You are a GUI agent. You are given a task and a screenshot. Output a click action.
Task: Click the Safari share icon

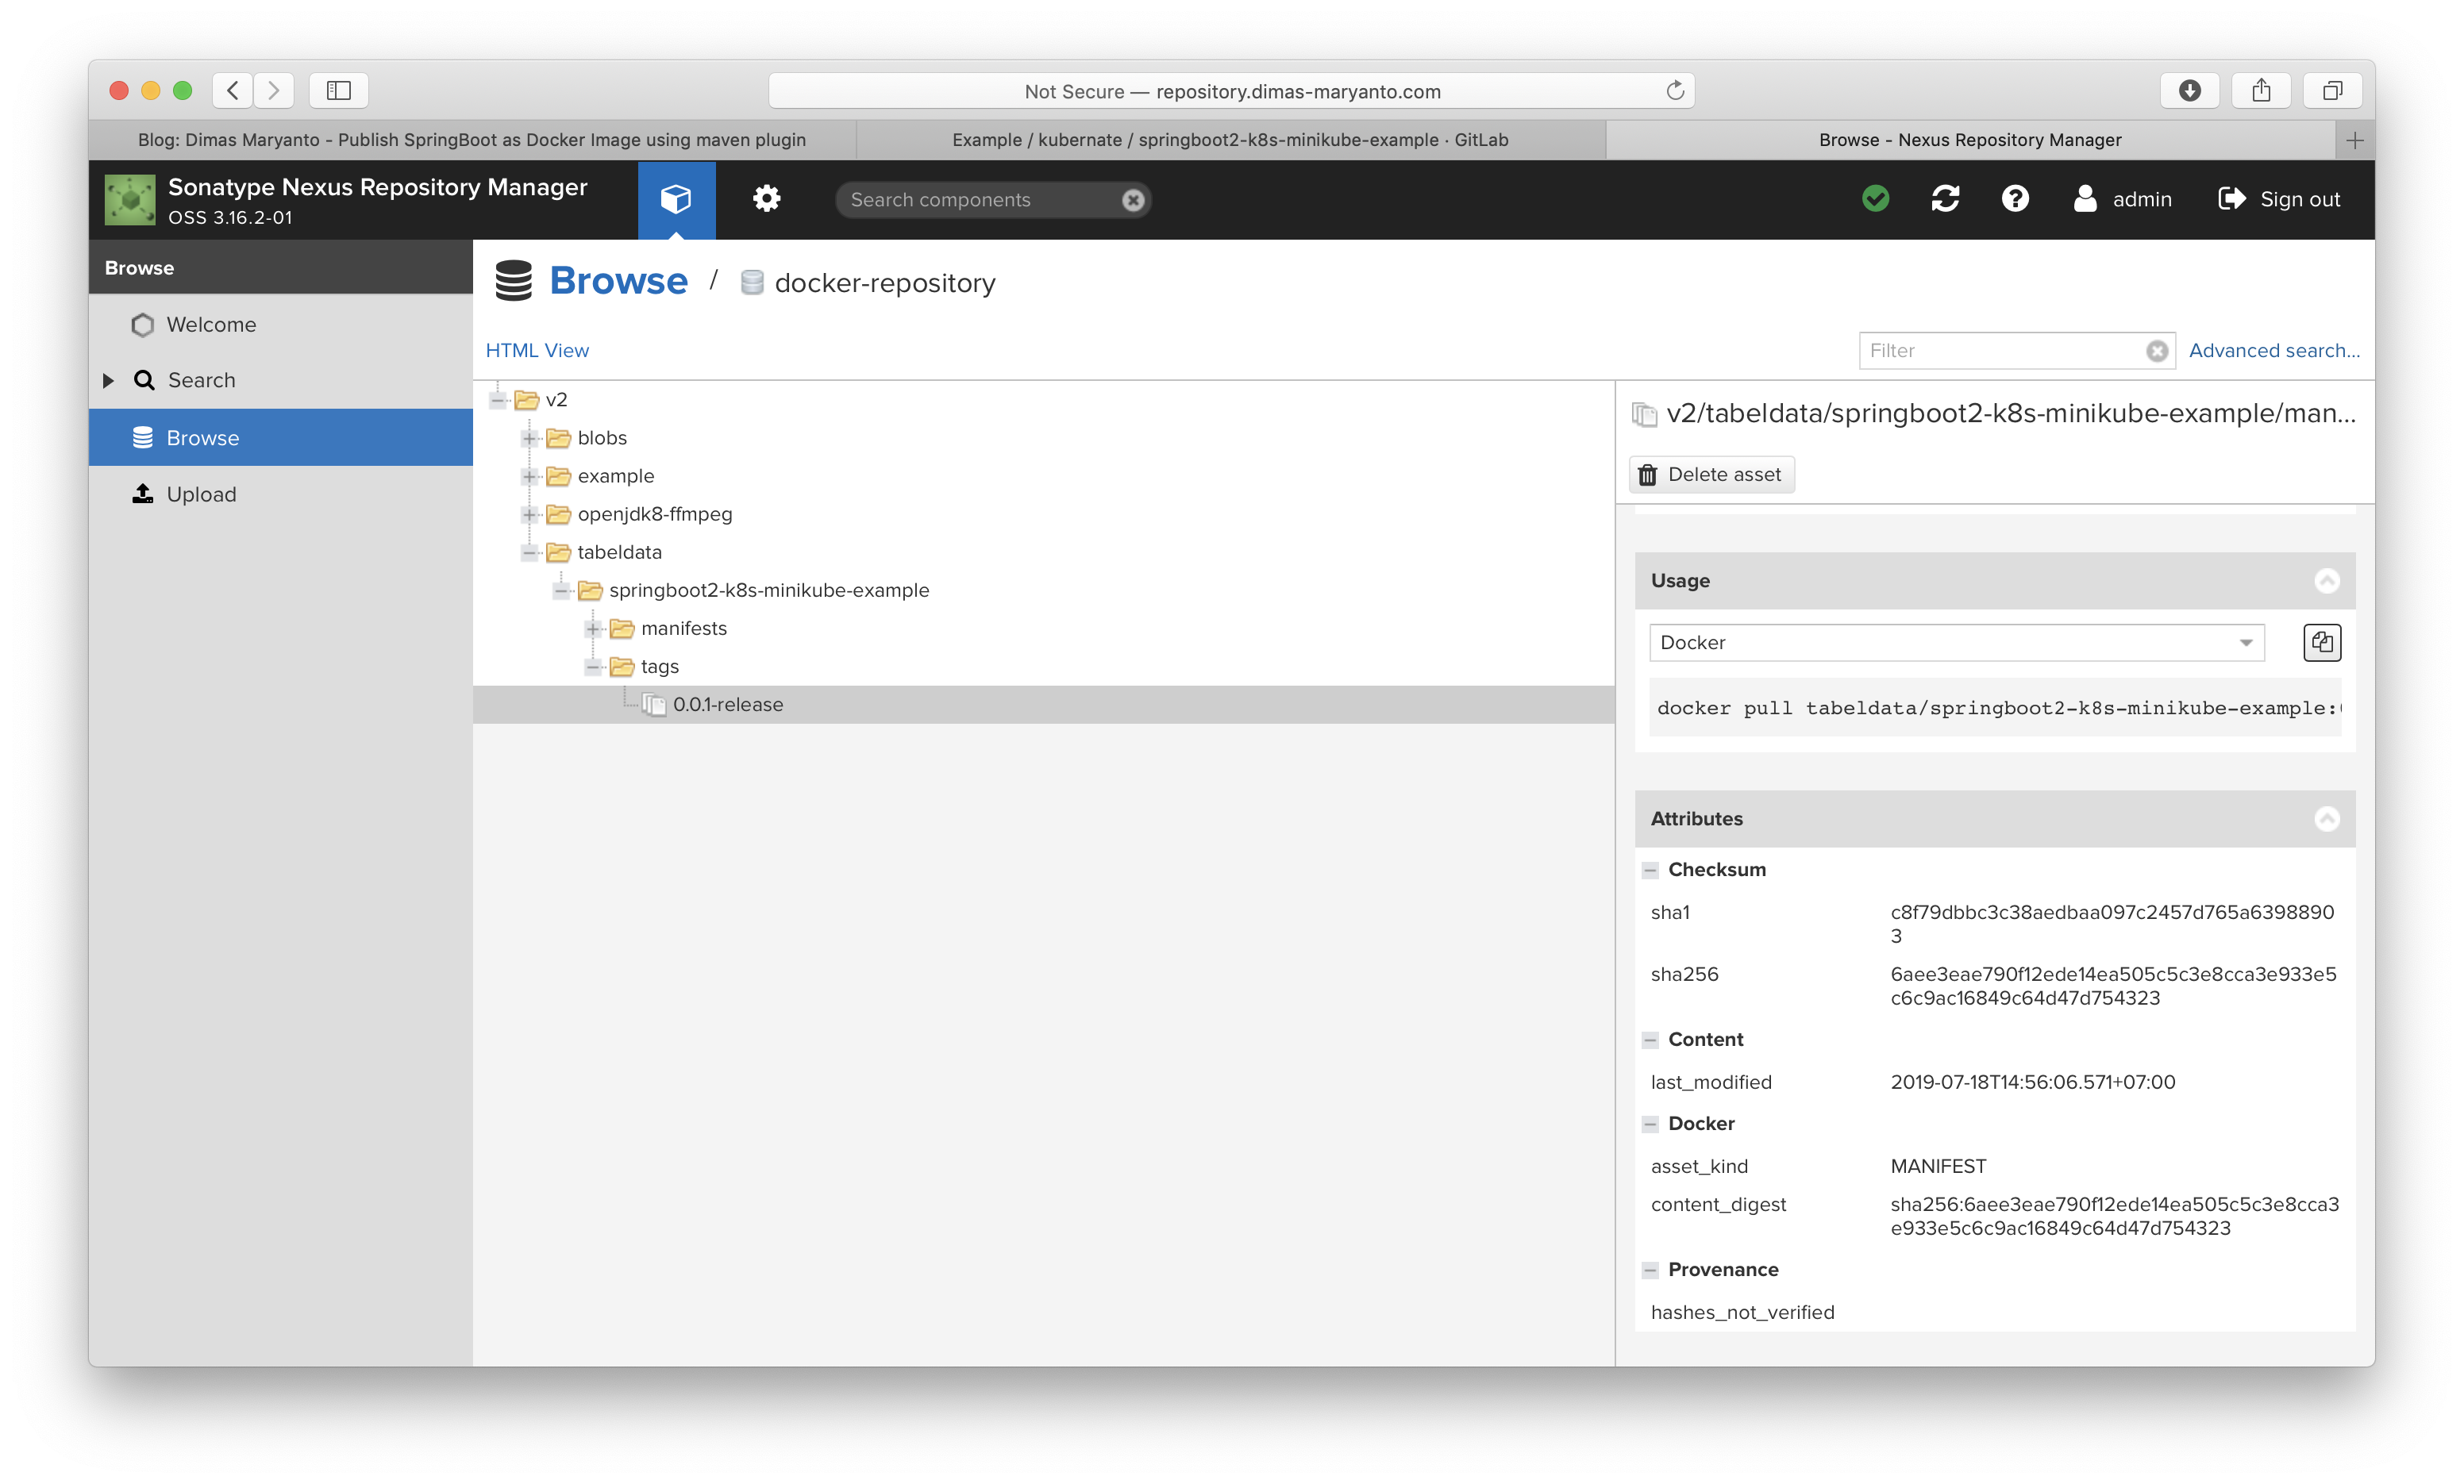click(2261, 91)
